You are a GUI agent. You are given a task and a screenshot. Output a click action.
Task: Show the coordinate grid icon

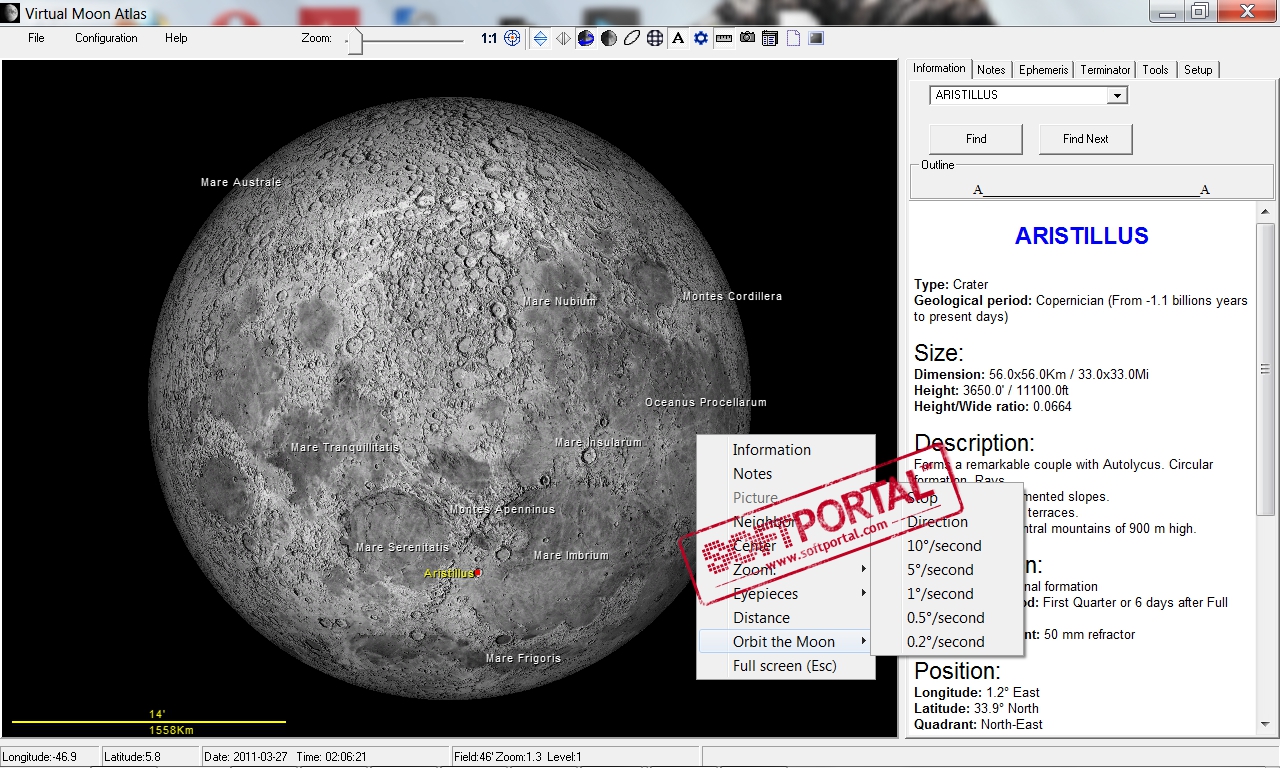[655, 38]
